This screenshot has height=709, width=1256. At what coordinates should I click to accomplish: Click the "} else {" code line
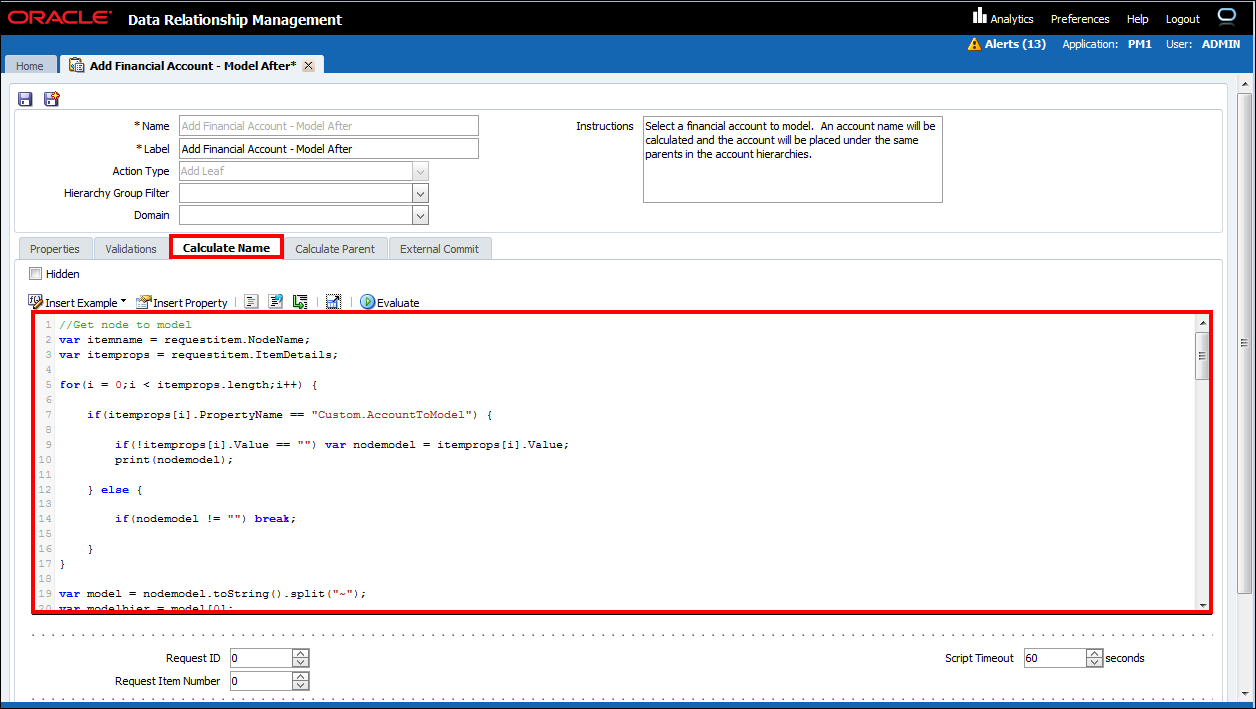pyautogui.click(x=115, y=489)
